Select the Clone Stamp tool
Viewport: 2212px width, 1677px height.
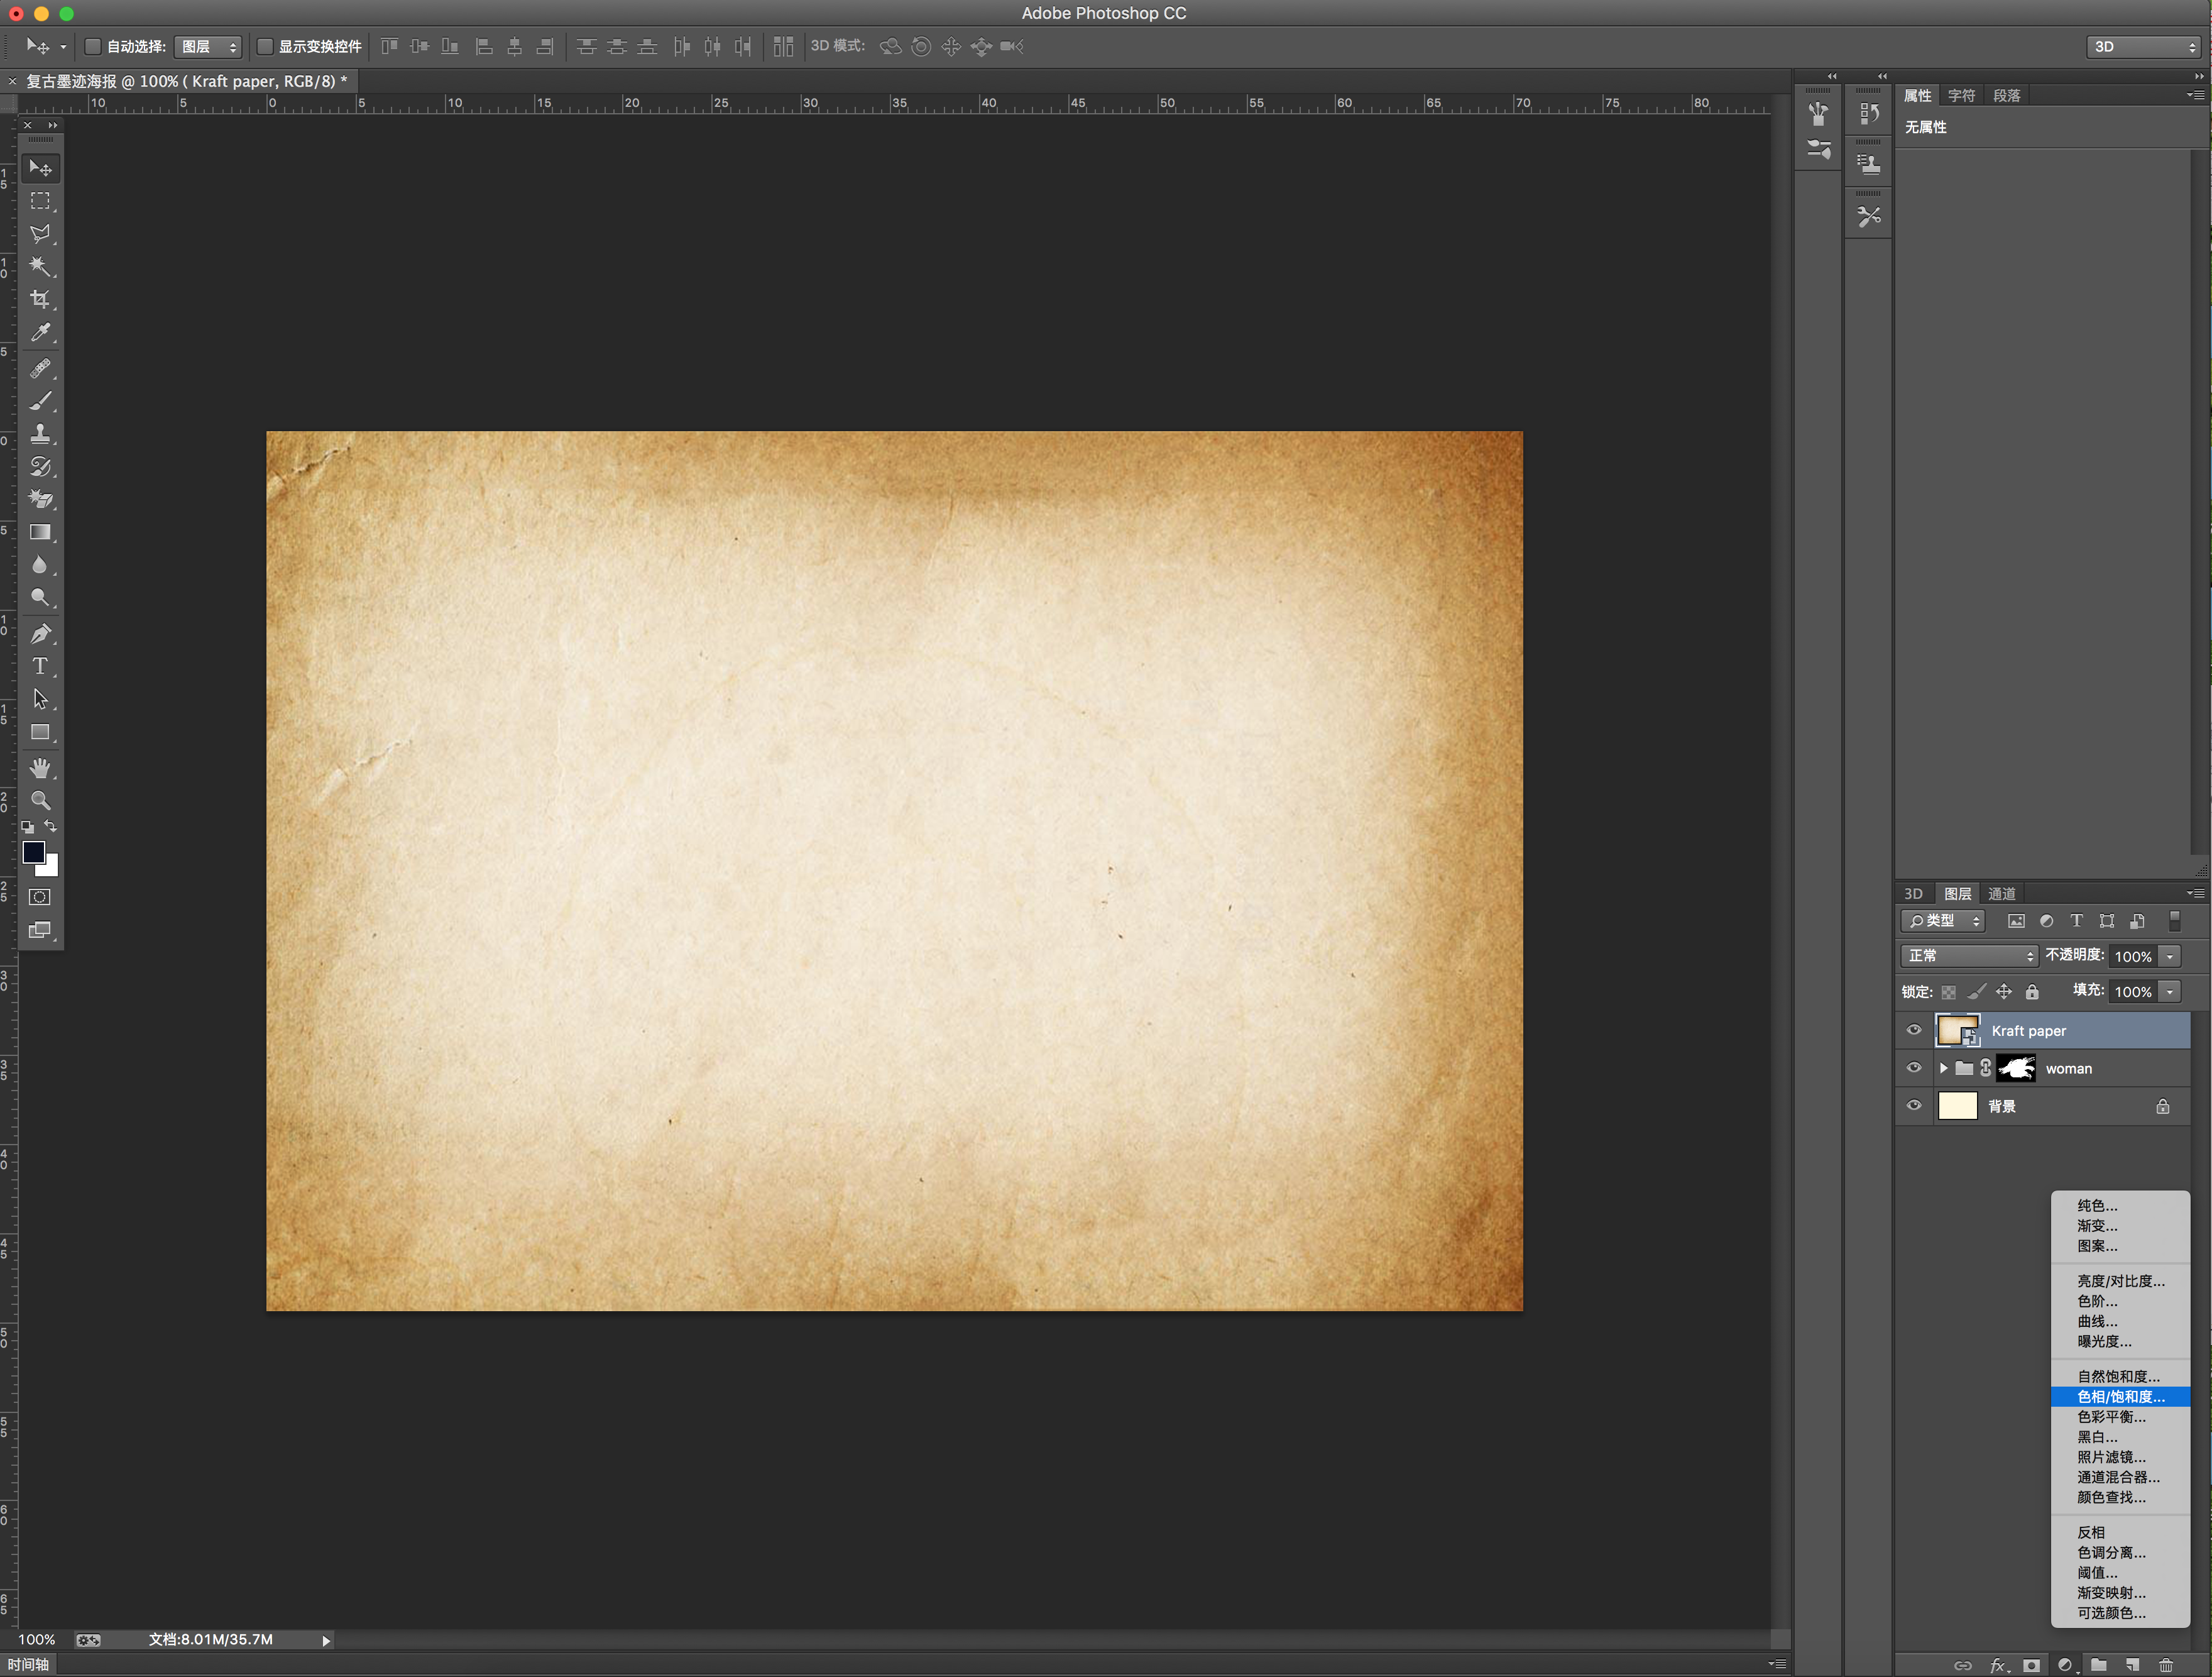pos(40,434)
